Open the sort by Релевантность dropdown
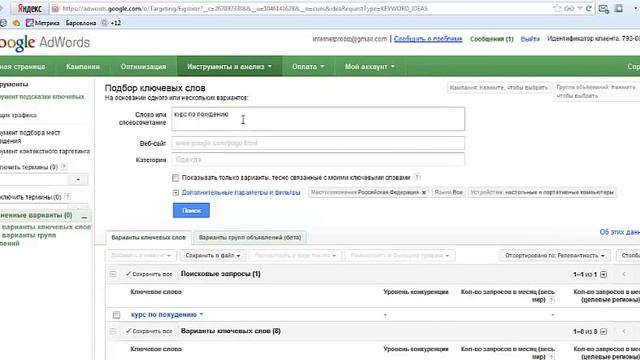This screenshot has width=640, height=360. [x=554, y=256]
